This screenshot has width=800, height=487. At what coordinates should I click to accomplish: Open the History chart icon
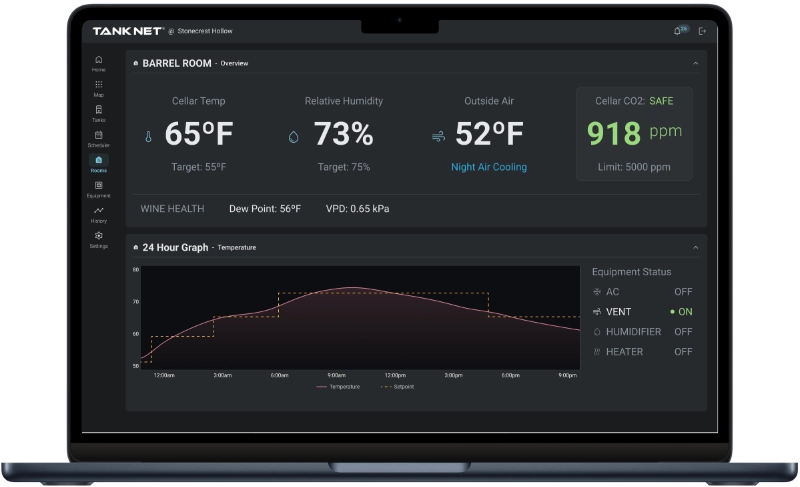98,210
